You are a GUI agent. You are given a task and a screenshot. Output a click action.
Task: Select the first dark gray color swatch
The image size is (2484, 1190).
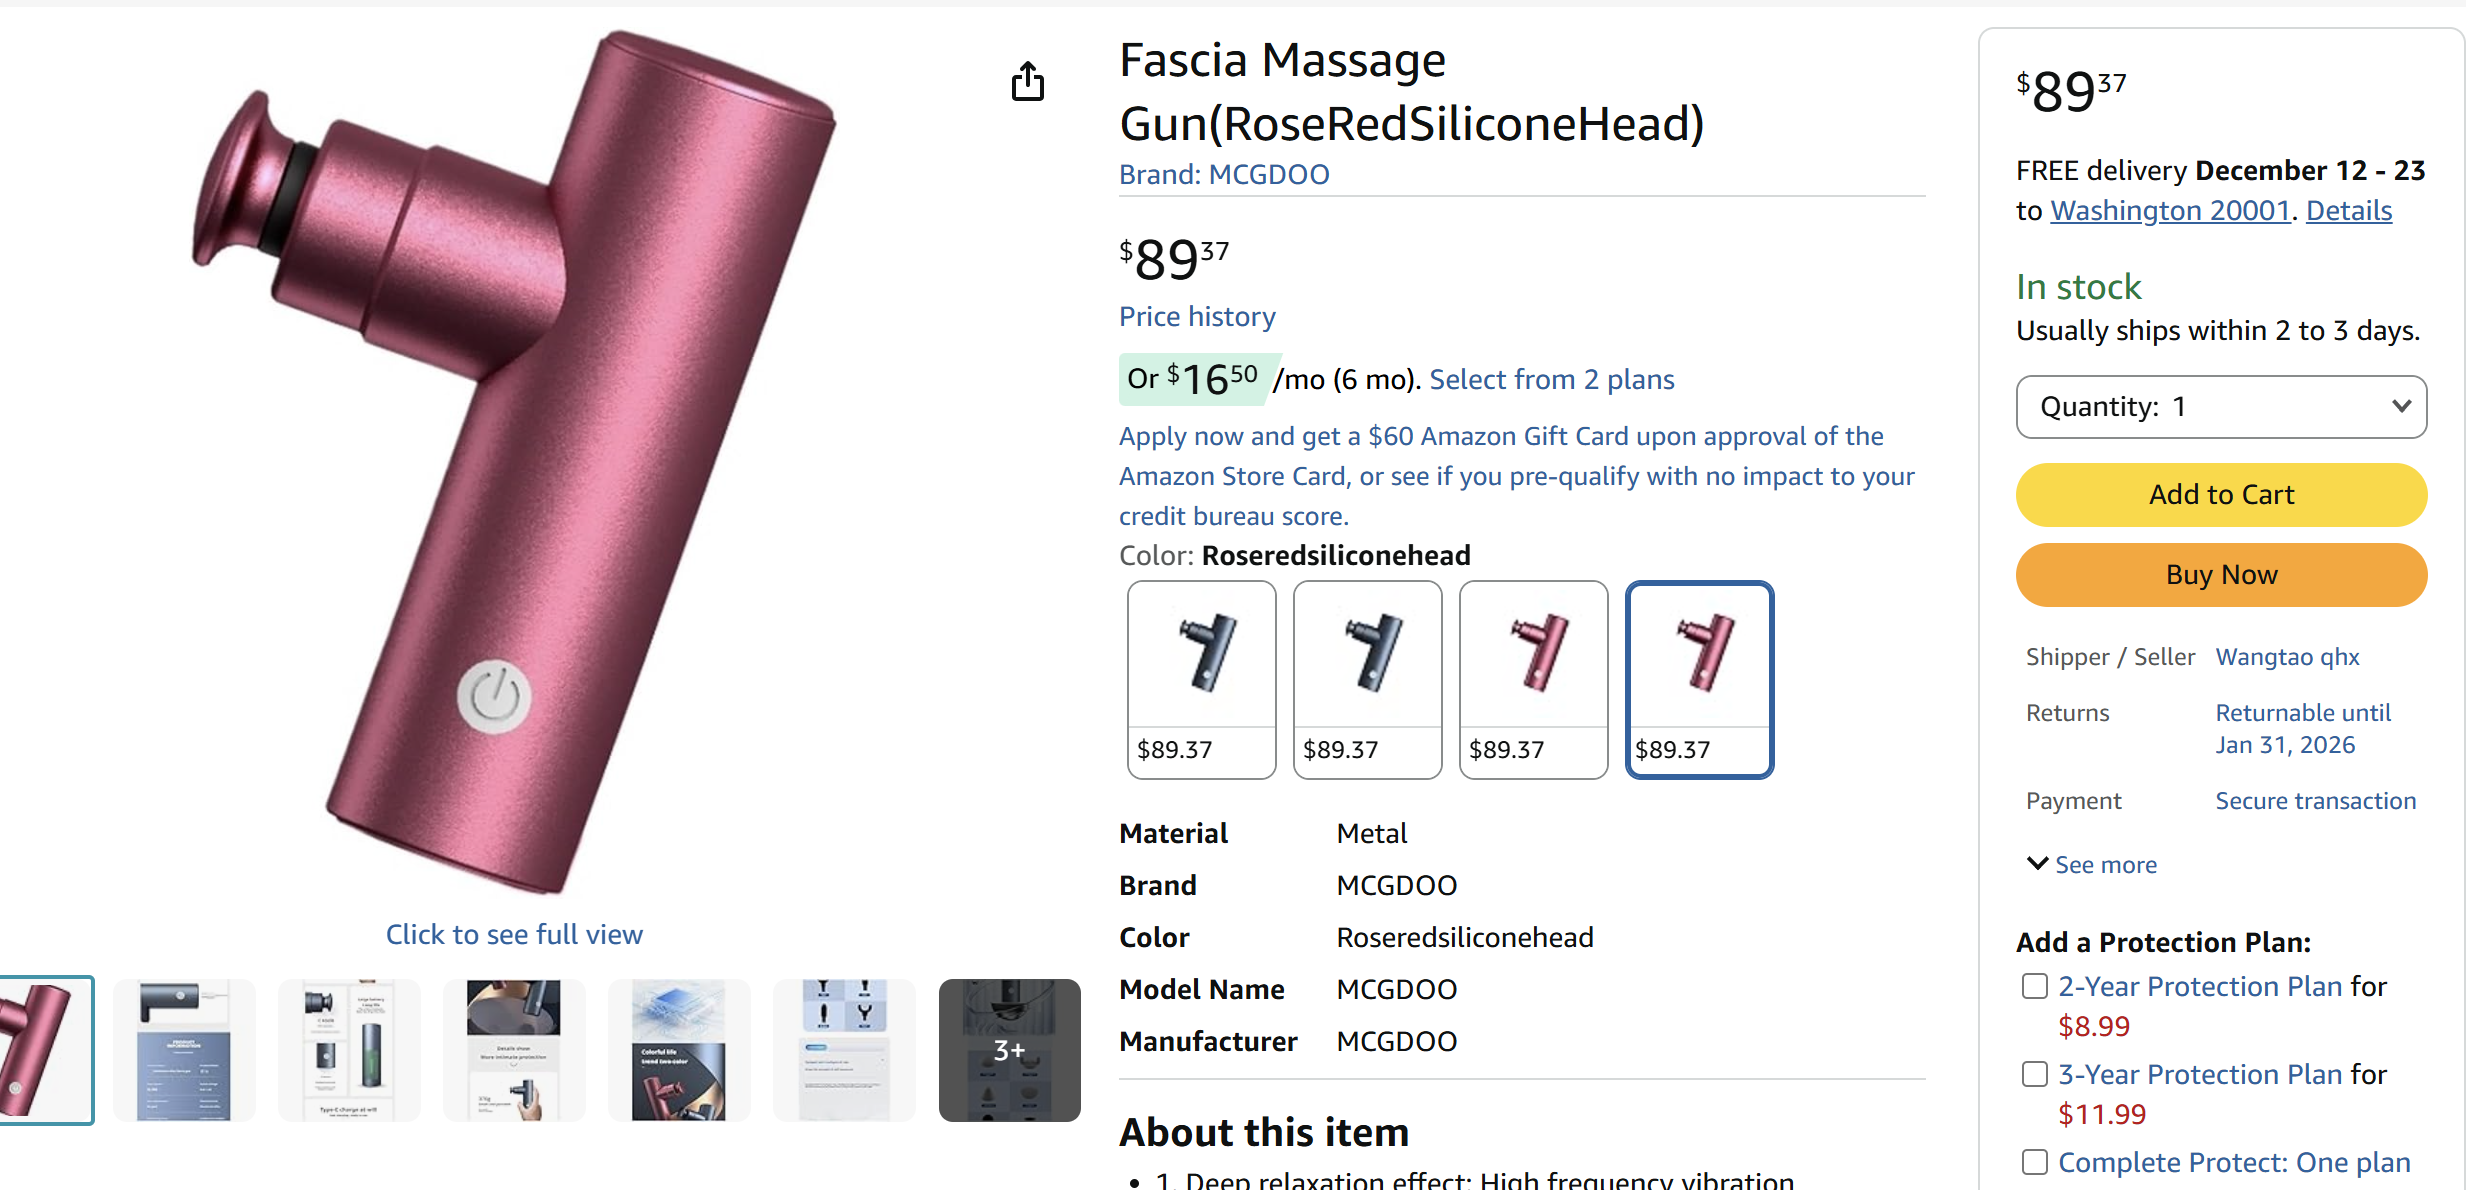[1201, 679]
